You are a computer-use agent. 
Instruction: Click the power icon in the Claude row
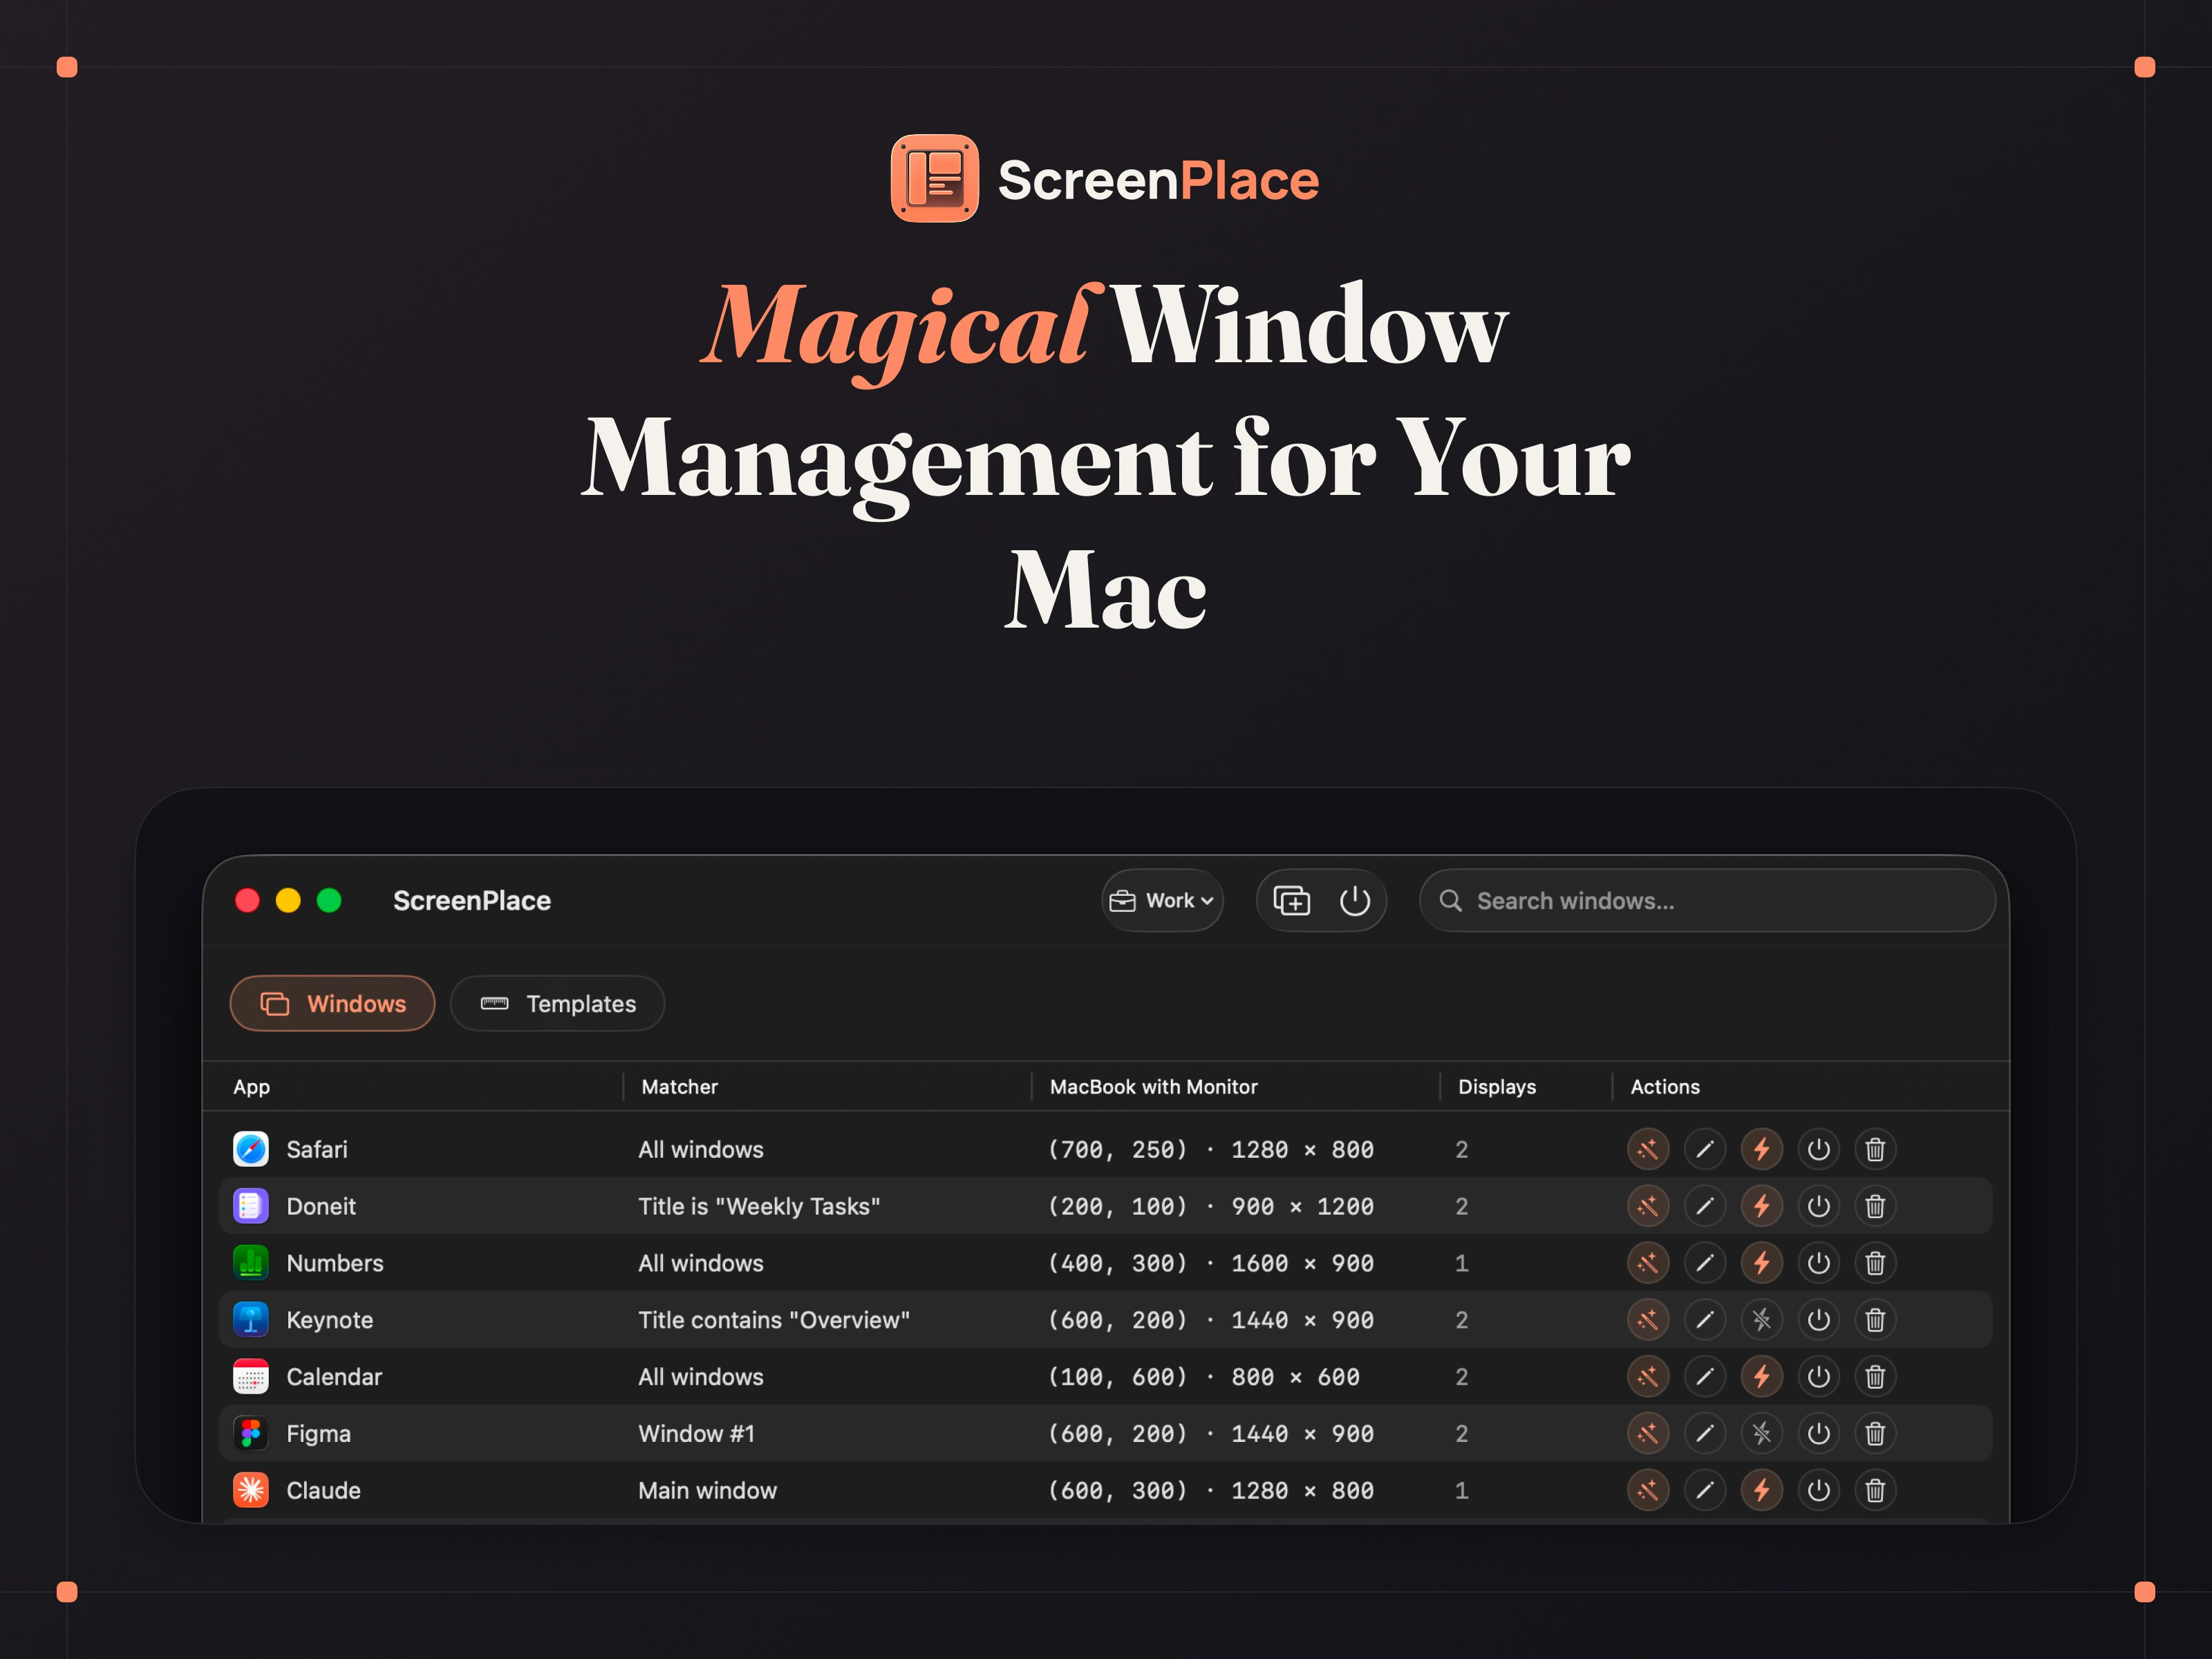click(x=1819, y=1491)
